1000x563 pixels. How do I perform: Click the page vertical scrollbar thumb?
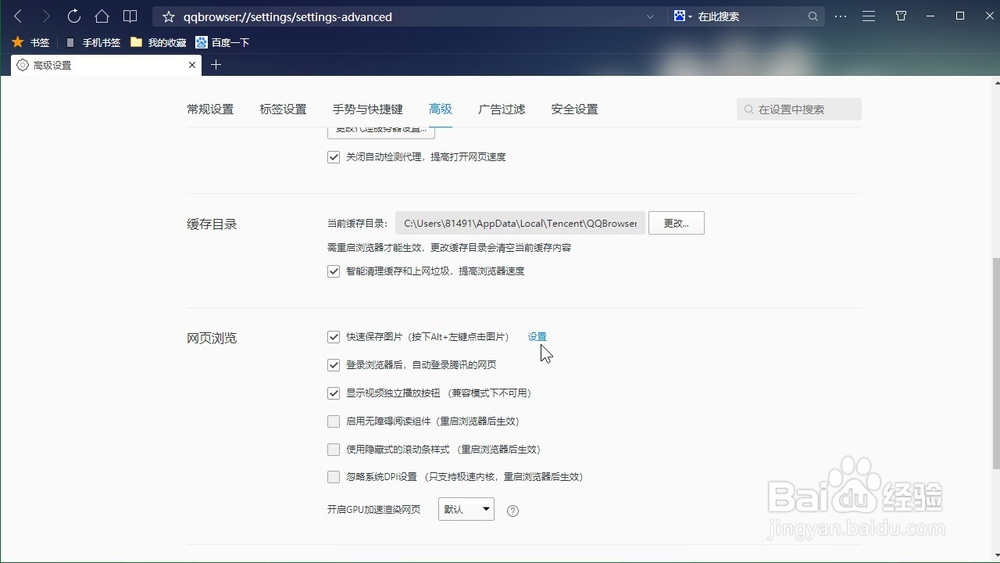(x=996, y=363)
